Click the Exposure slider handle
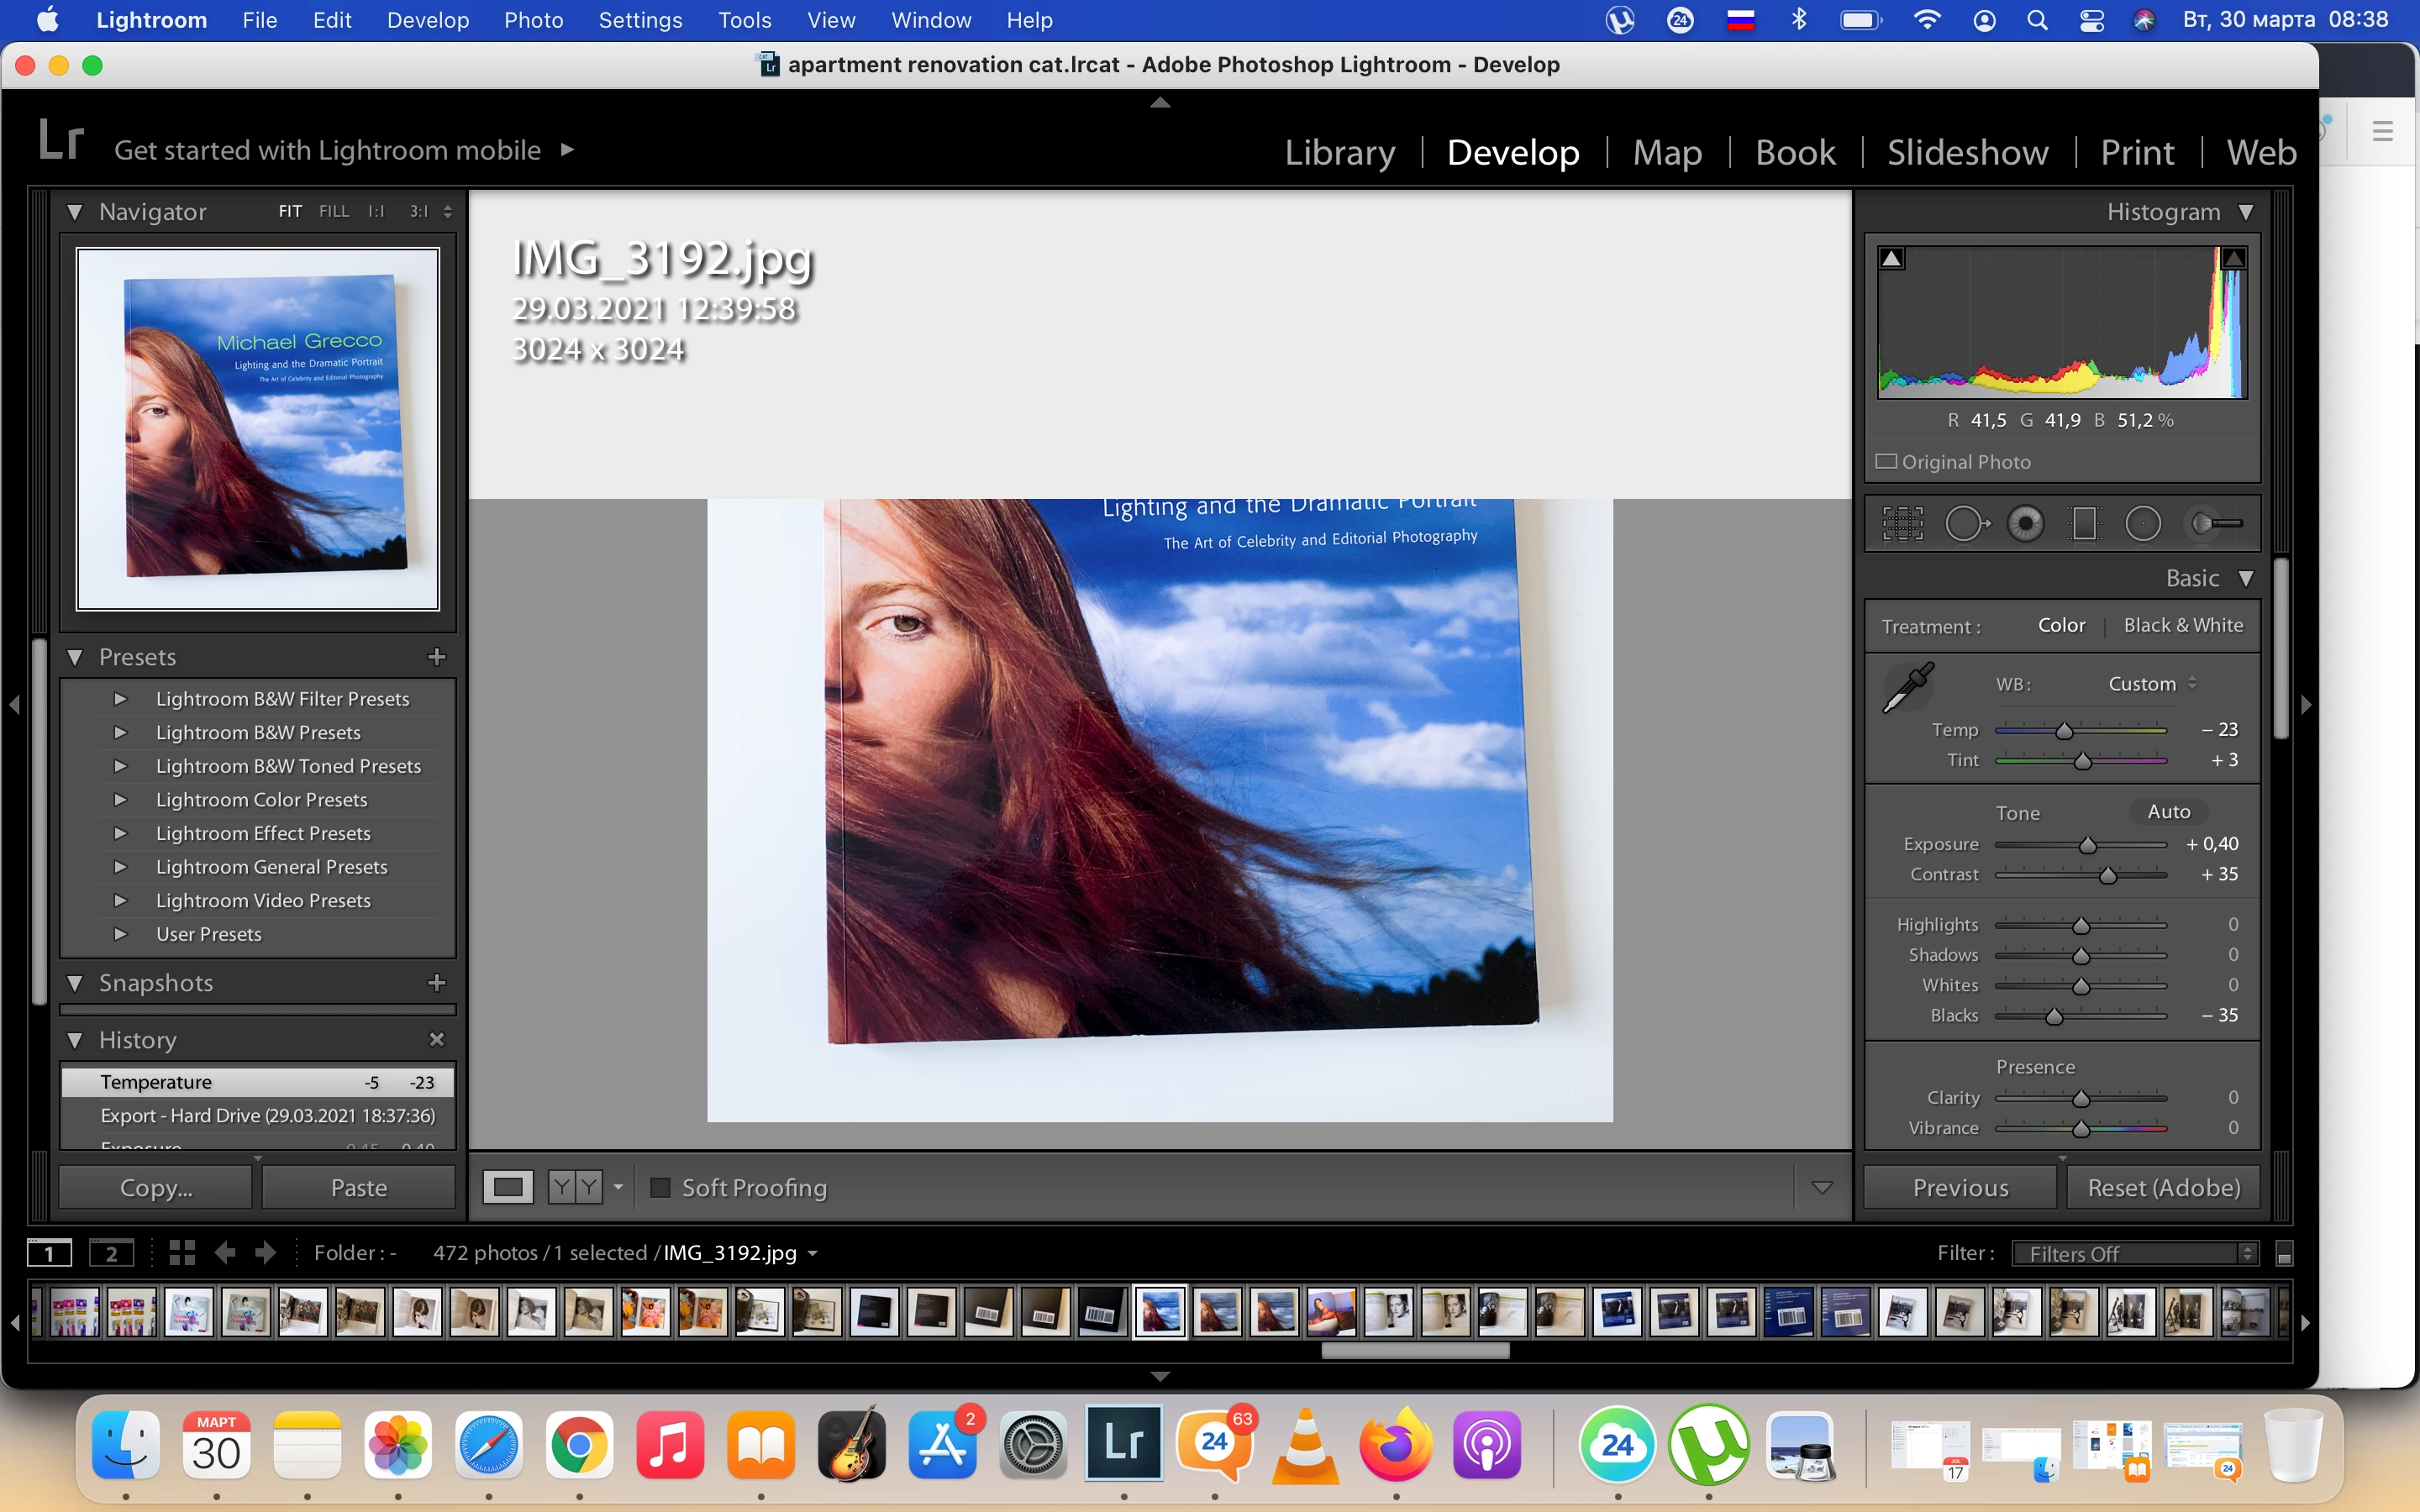2420x1512 pixels. click(2088, 846)
